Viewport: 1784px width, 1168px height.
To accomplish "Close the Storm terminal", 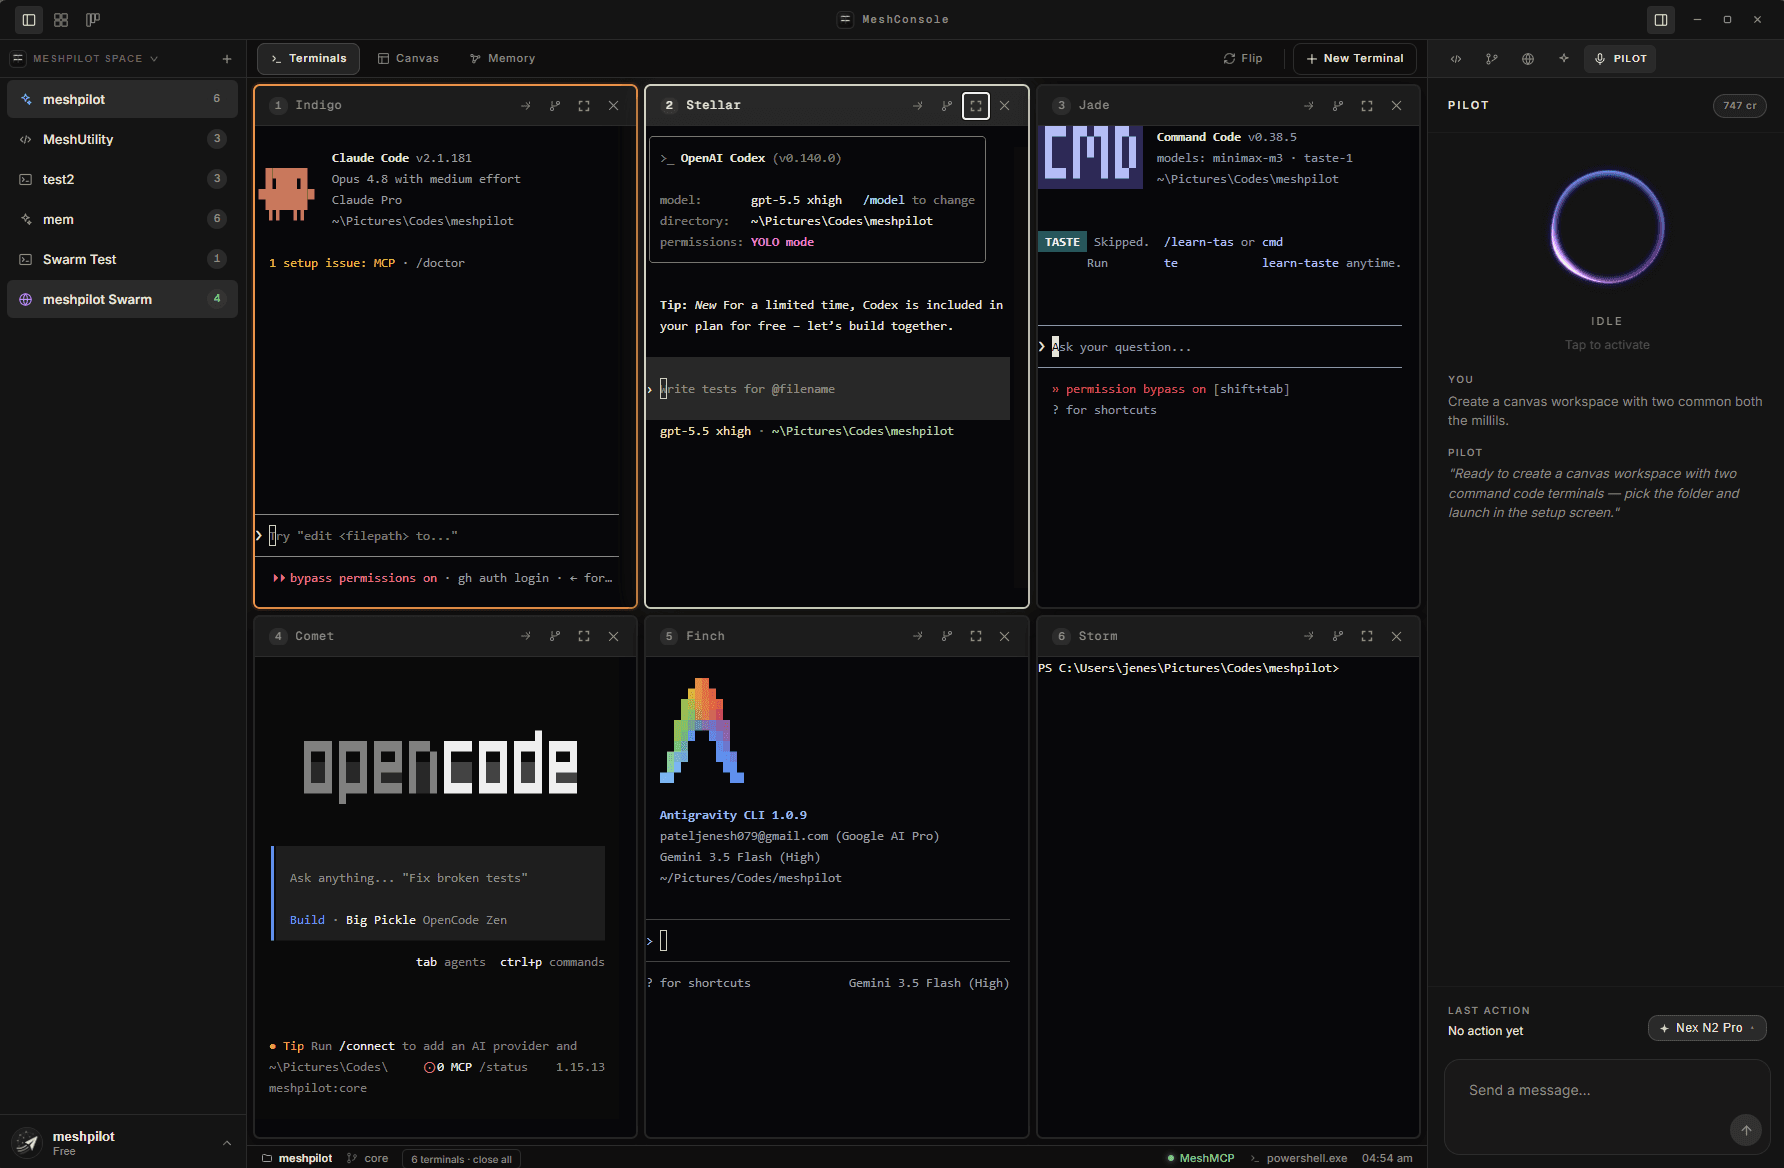I will pyautogui.click(x=1397, y=637).
